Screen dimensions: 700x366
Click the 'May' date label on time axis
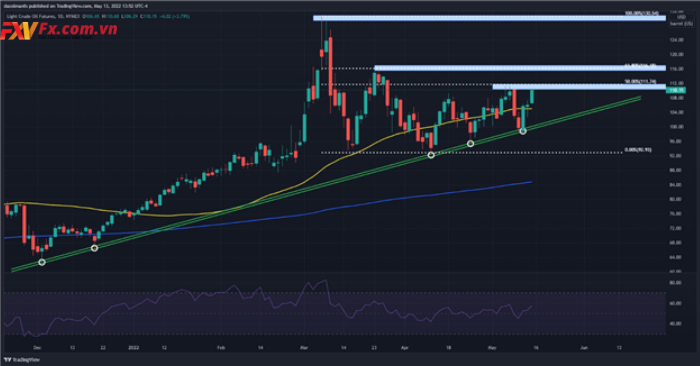click(492, 348)
